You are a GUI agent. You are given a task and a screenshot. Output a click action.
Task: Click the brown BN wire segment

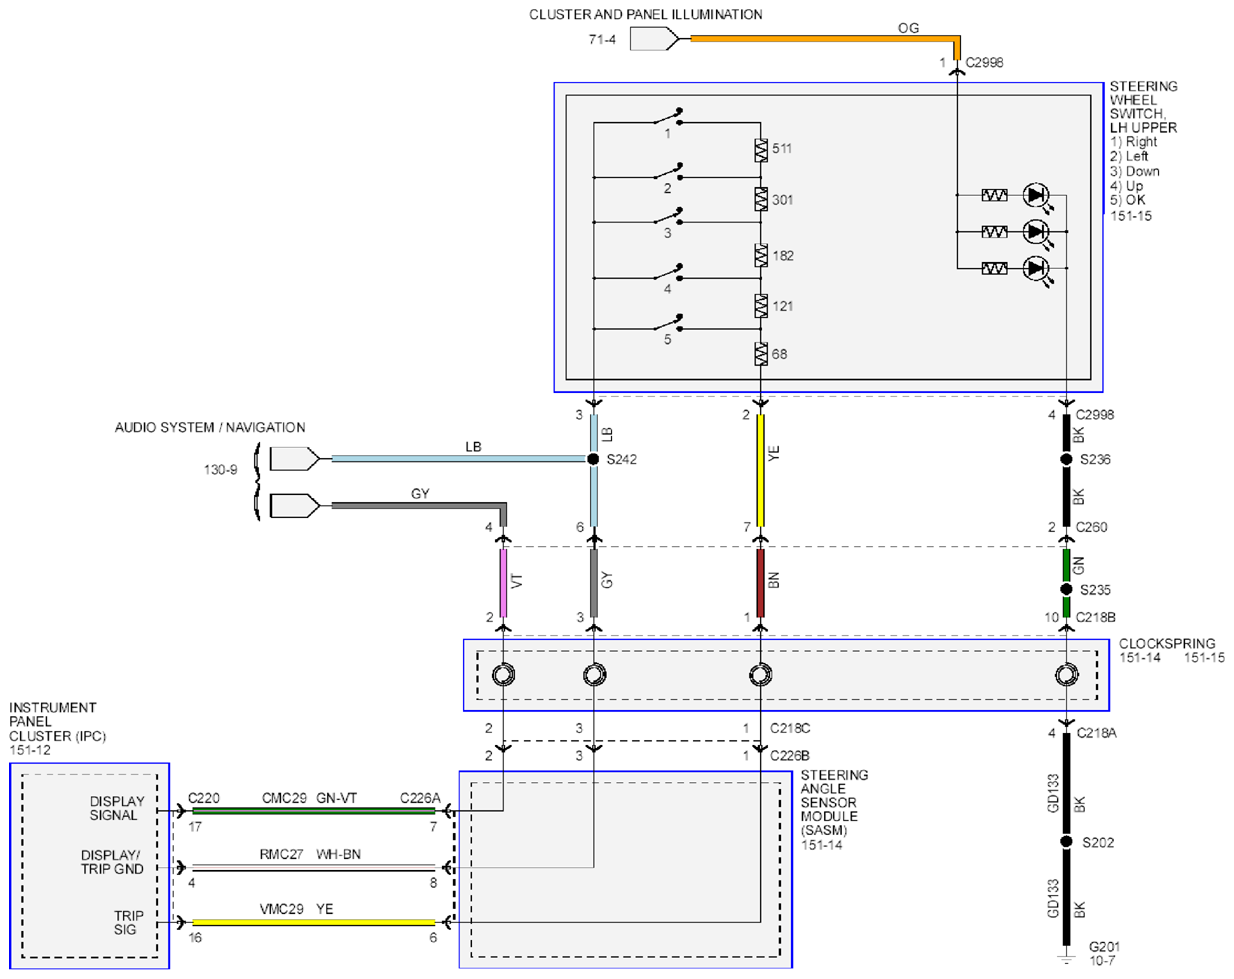pyautogui.click(x=761, y=582)
